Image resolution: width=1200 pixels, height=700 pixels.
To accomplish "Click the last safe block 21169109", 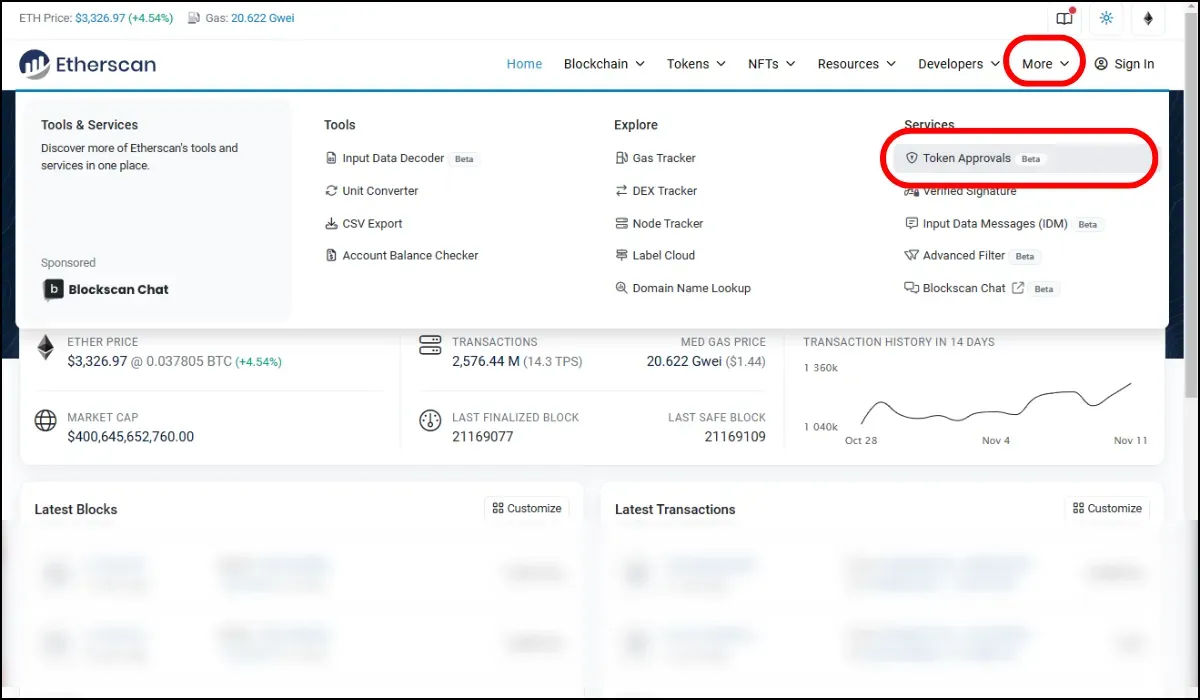I will (735, 437).
